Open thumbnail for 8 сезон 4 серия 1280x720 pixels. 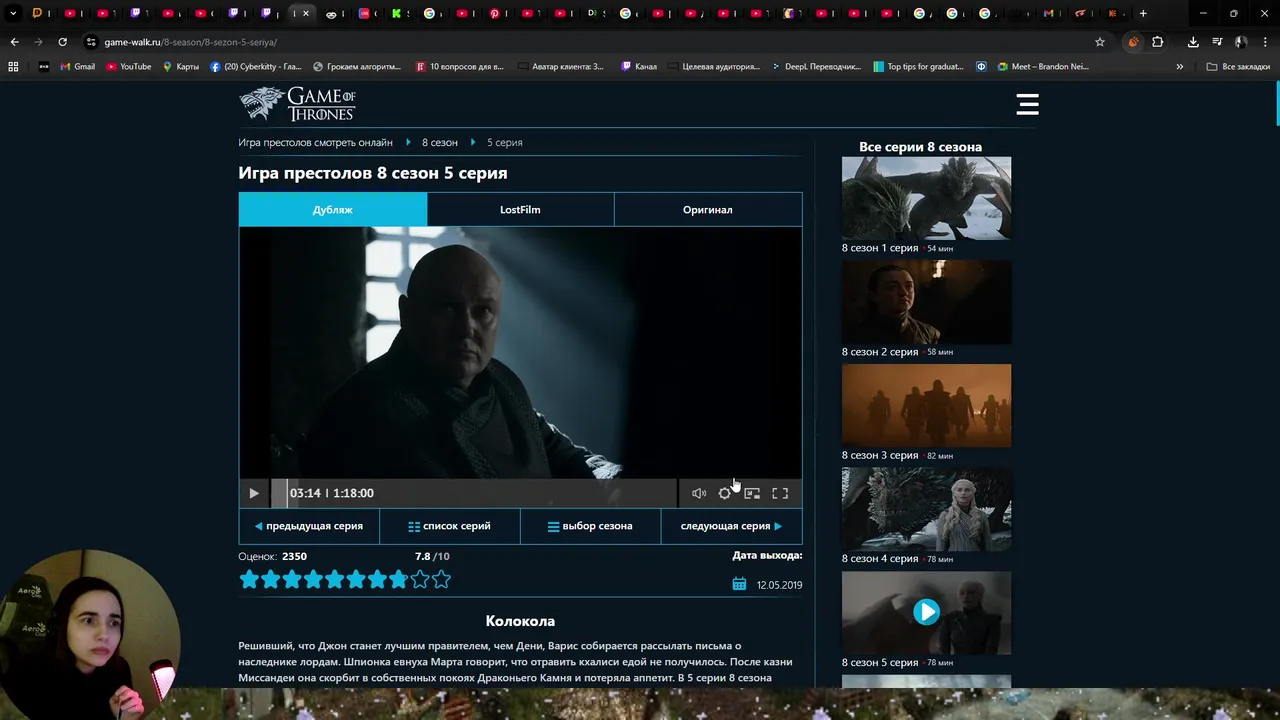click(926, 509)
